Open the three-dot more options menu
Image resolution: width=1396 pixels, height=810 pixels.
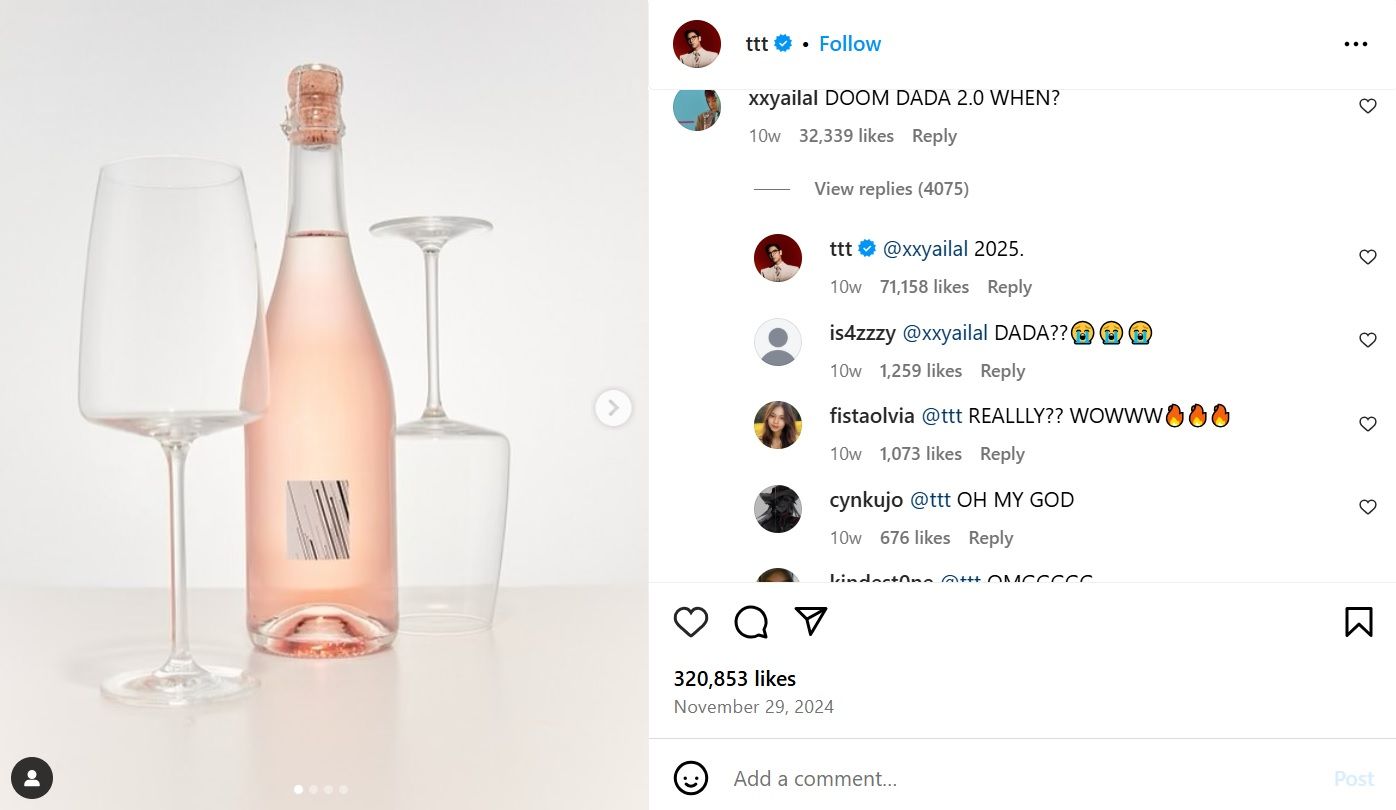(x=1355, y=44)
